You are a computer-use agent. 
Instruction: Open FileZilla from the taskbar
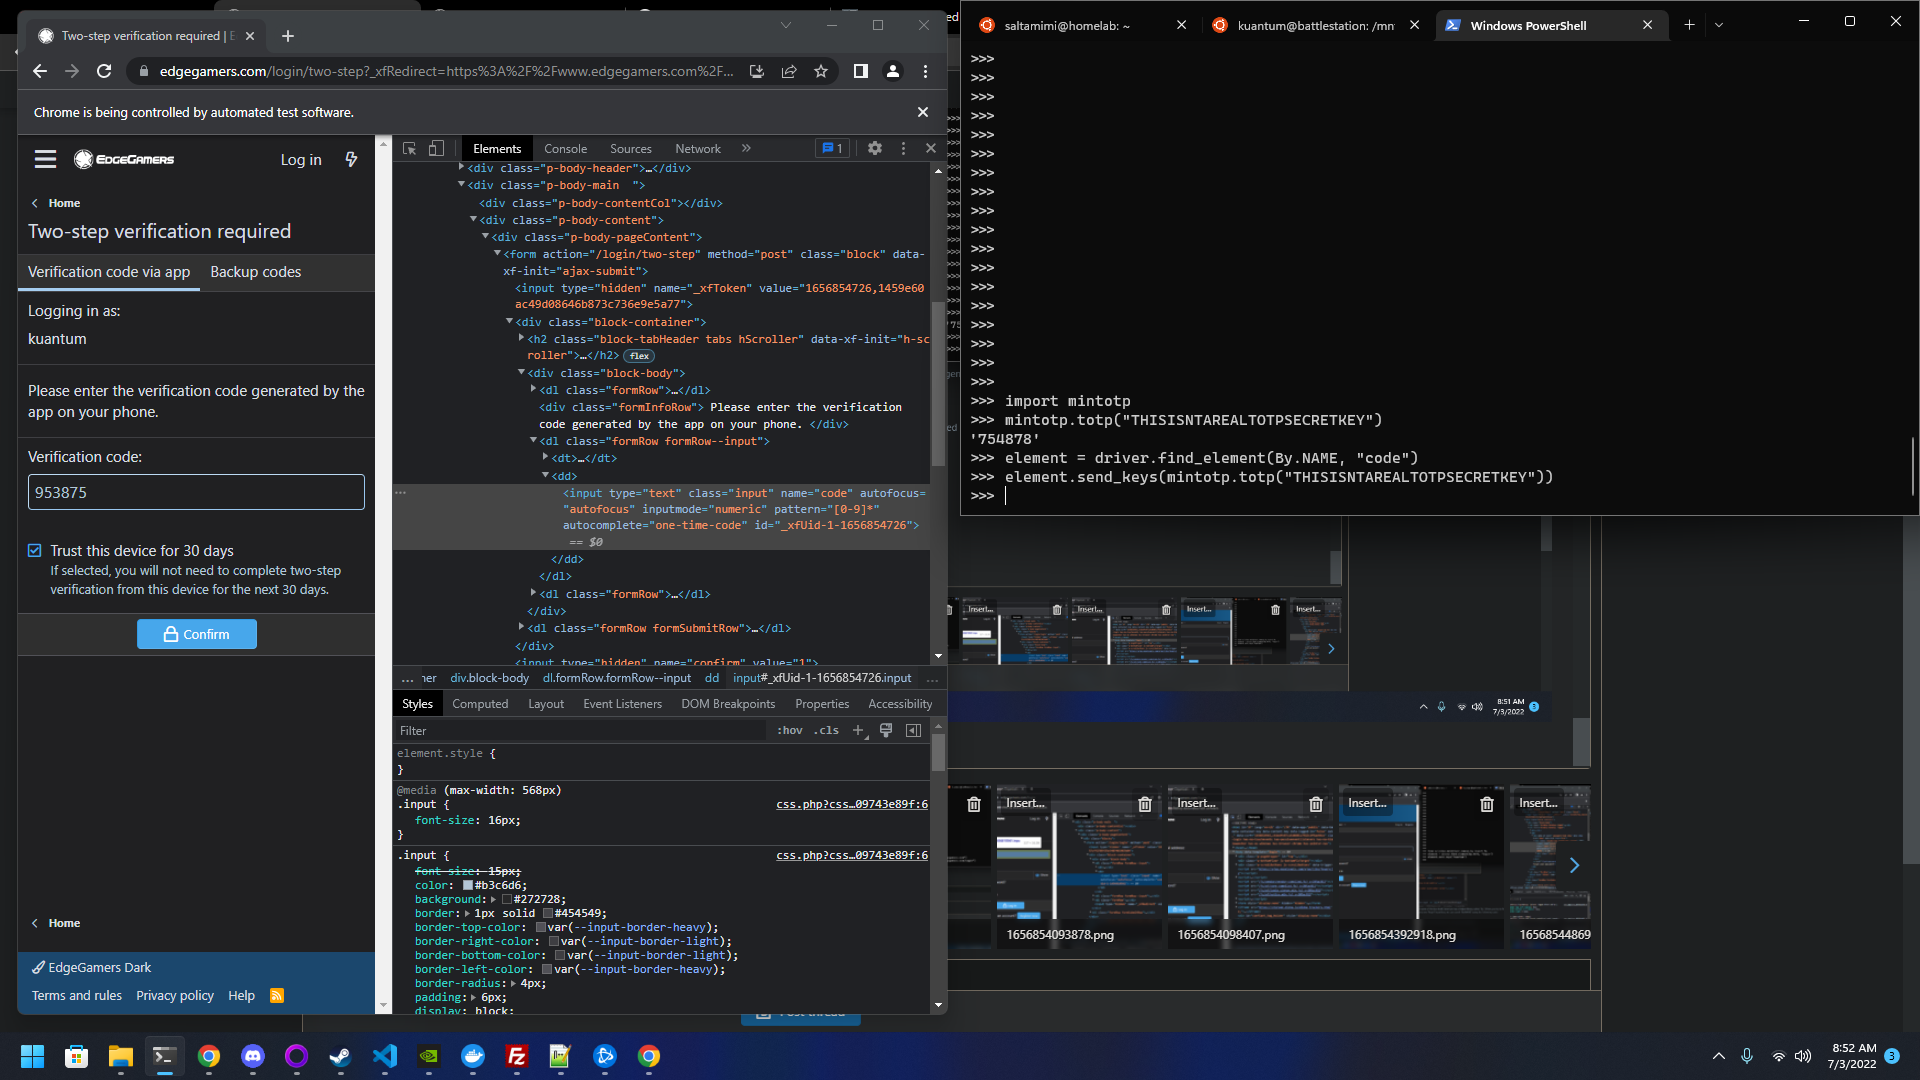point(517,1056)
